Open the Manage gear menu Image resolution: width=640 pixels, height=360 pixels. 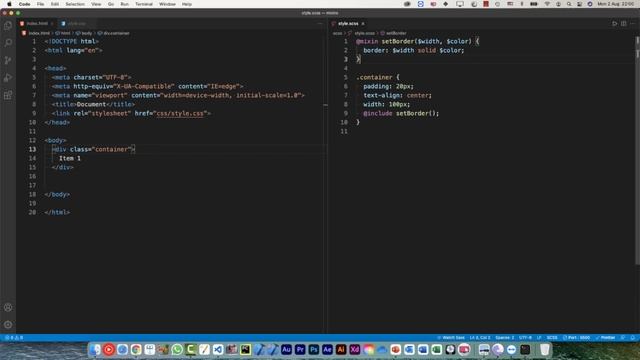[x=8, y=325]
